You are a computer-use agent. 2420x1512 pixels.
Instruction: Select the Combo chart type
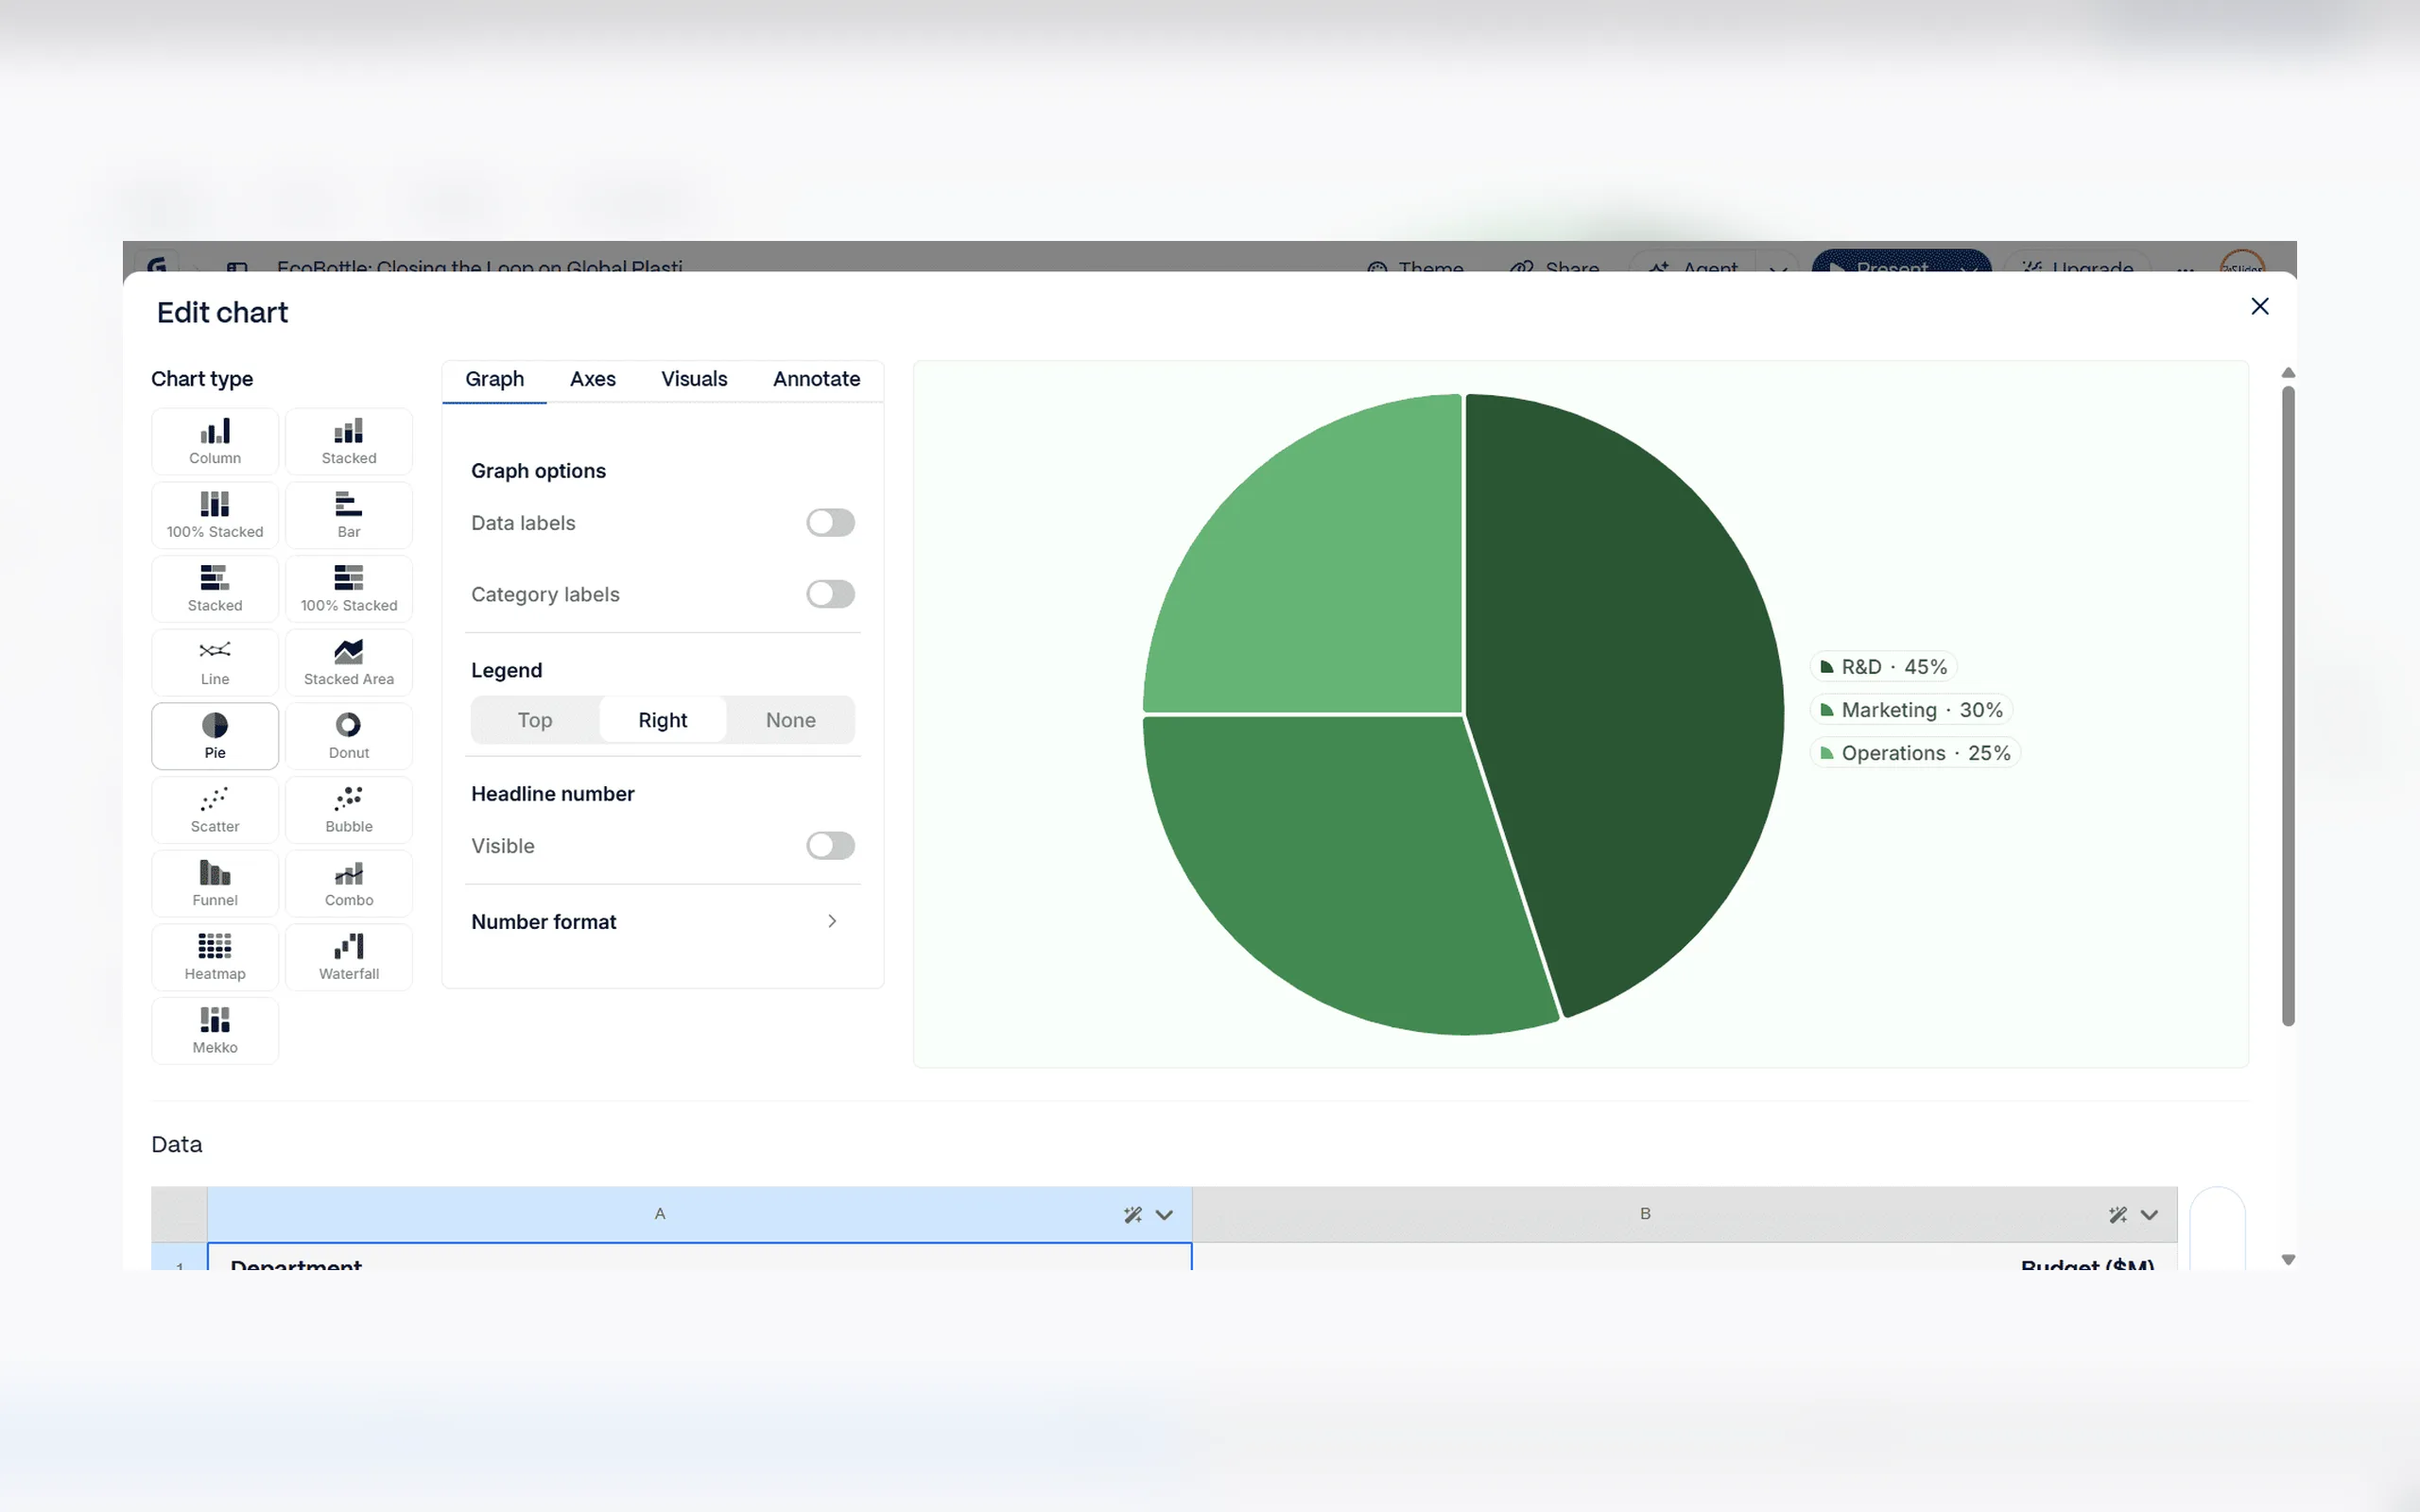(x=349, y=883)
